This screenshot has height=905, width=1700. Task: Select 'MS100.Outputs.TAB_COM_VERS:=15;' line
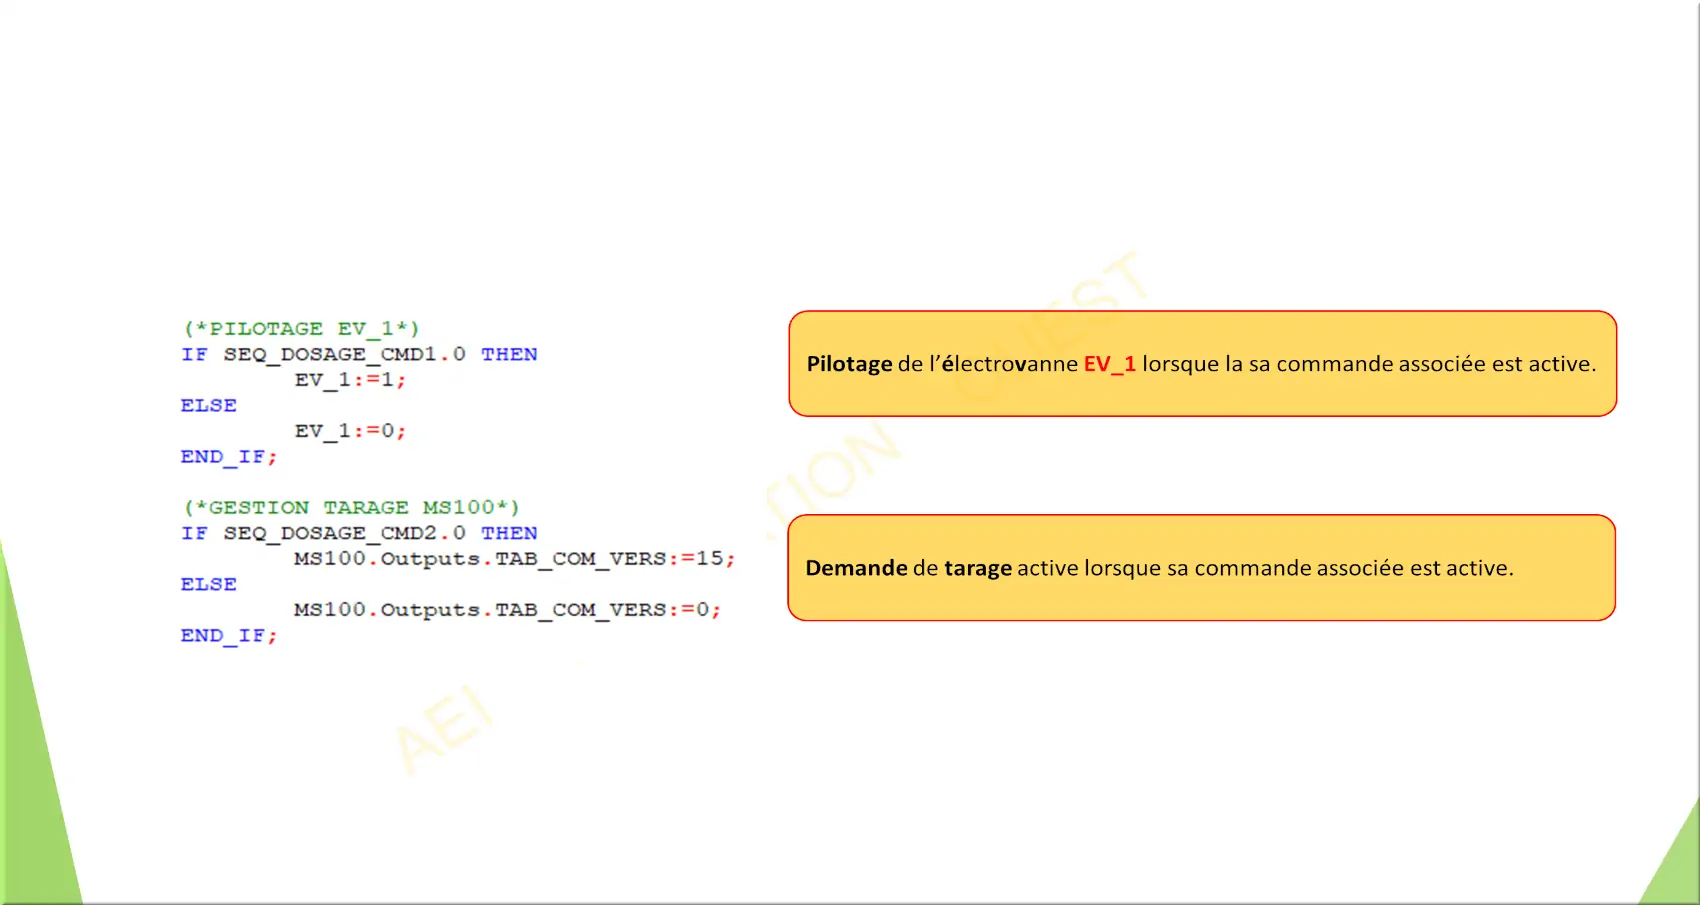[x=514, y=559]
